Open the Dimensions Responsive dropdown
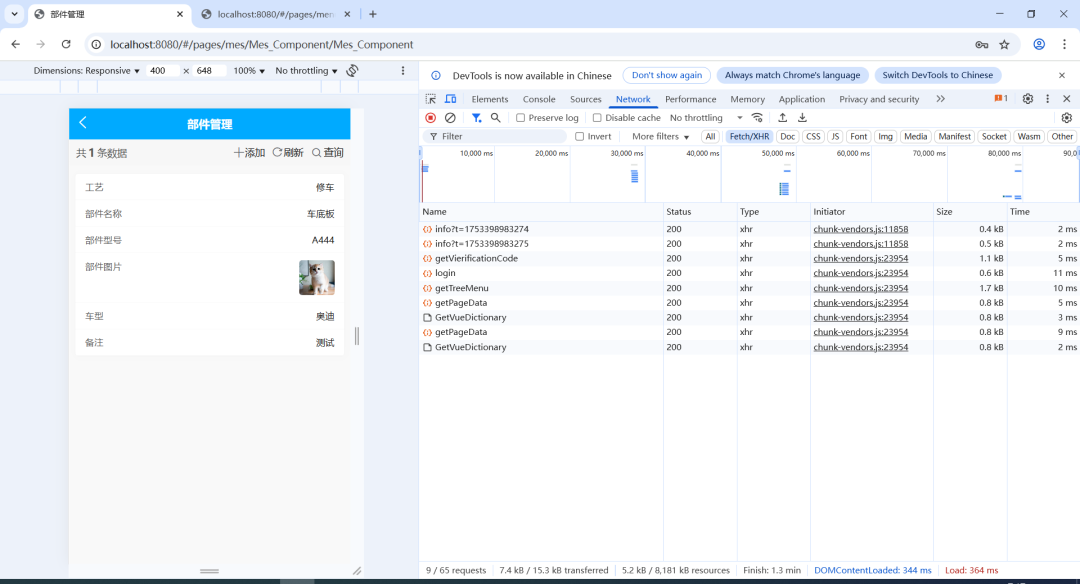 pos(86,71)
